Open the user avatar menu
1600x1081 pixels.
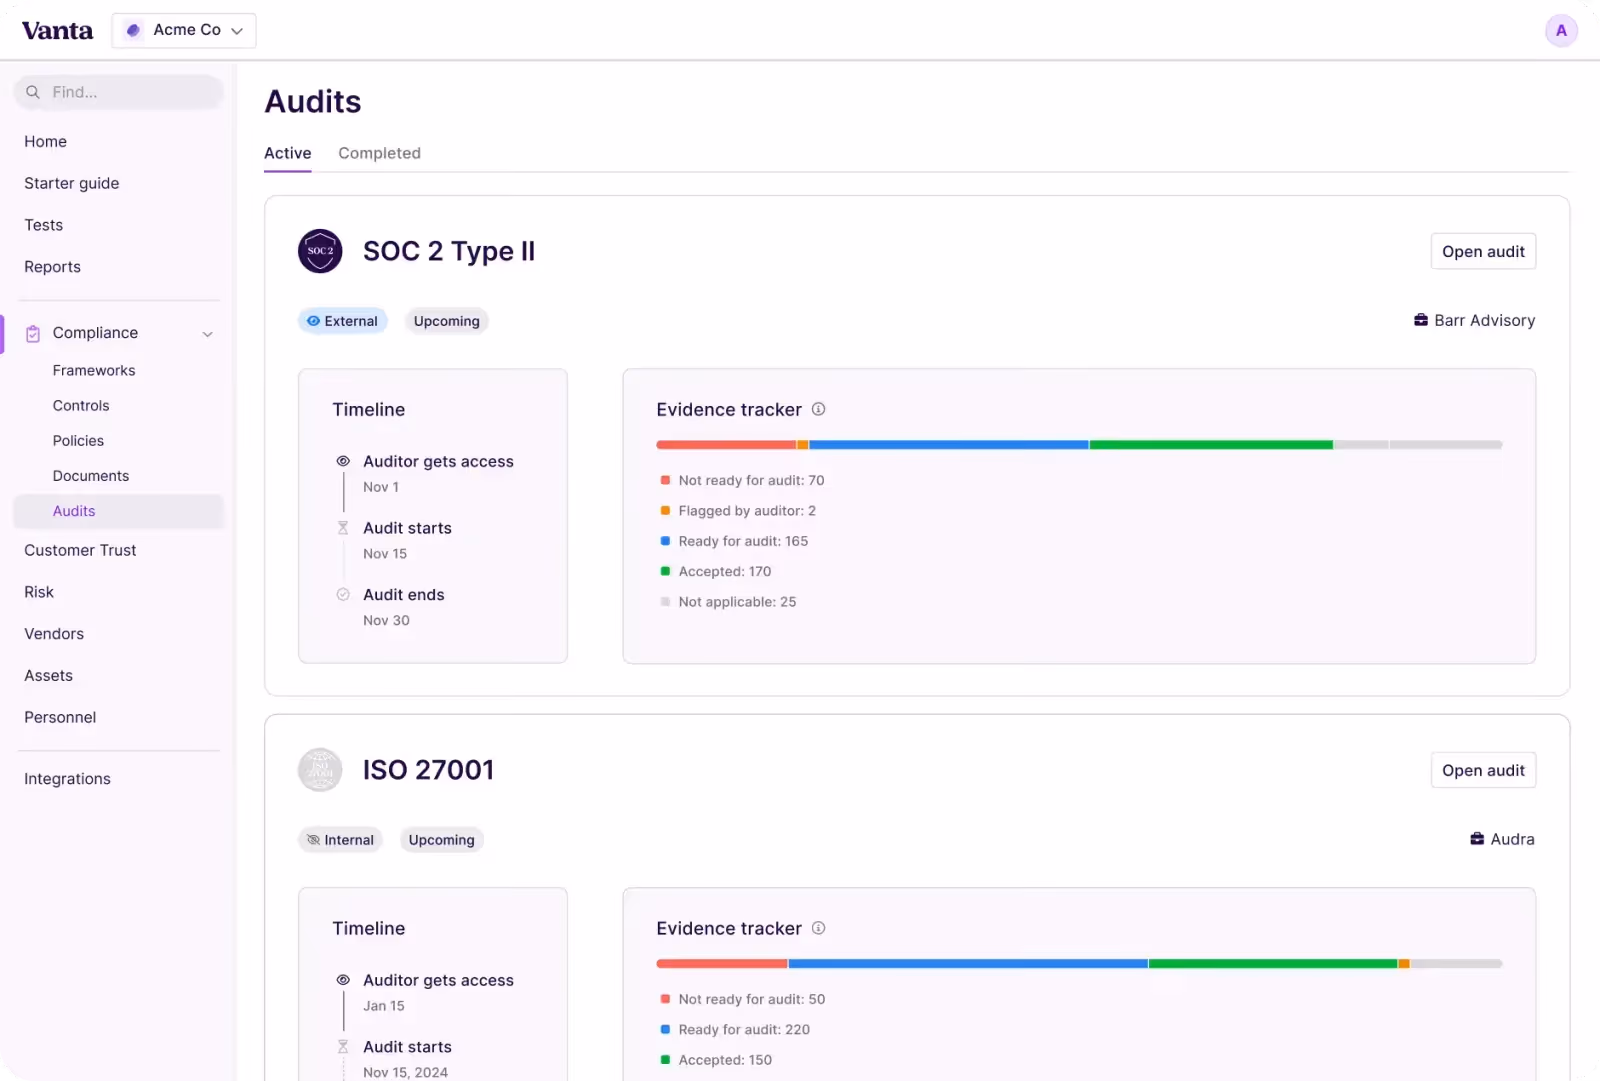pyautogui.click(x=1561, y=30)
